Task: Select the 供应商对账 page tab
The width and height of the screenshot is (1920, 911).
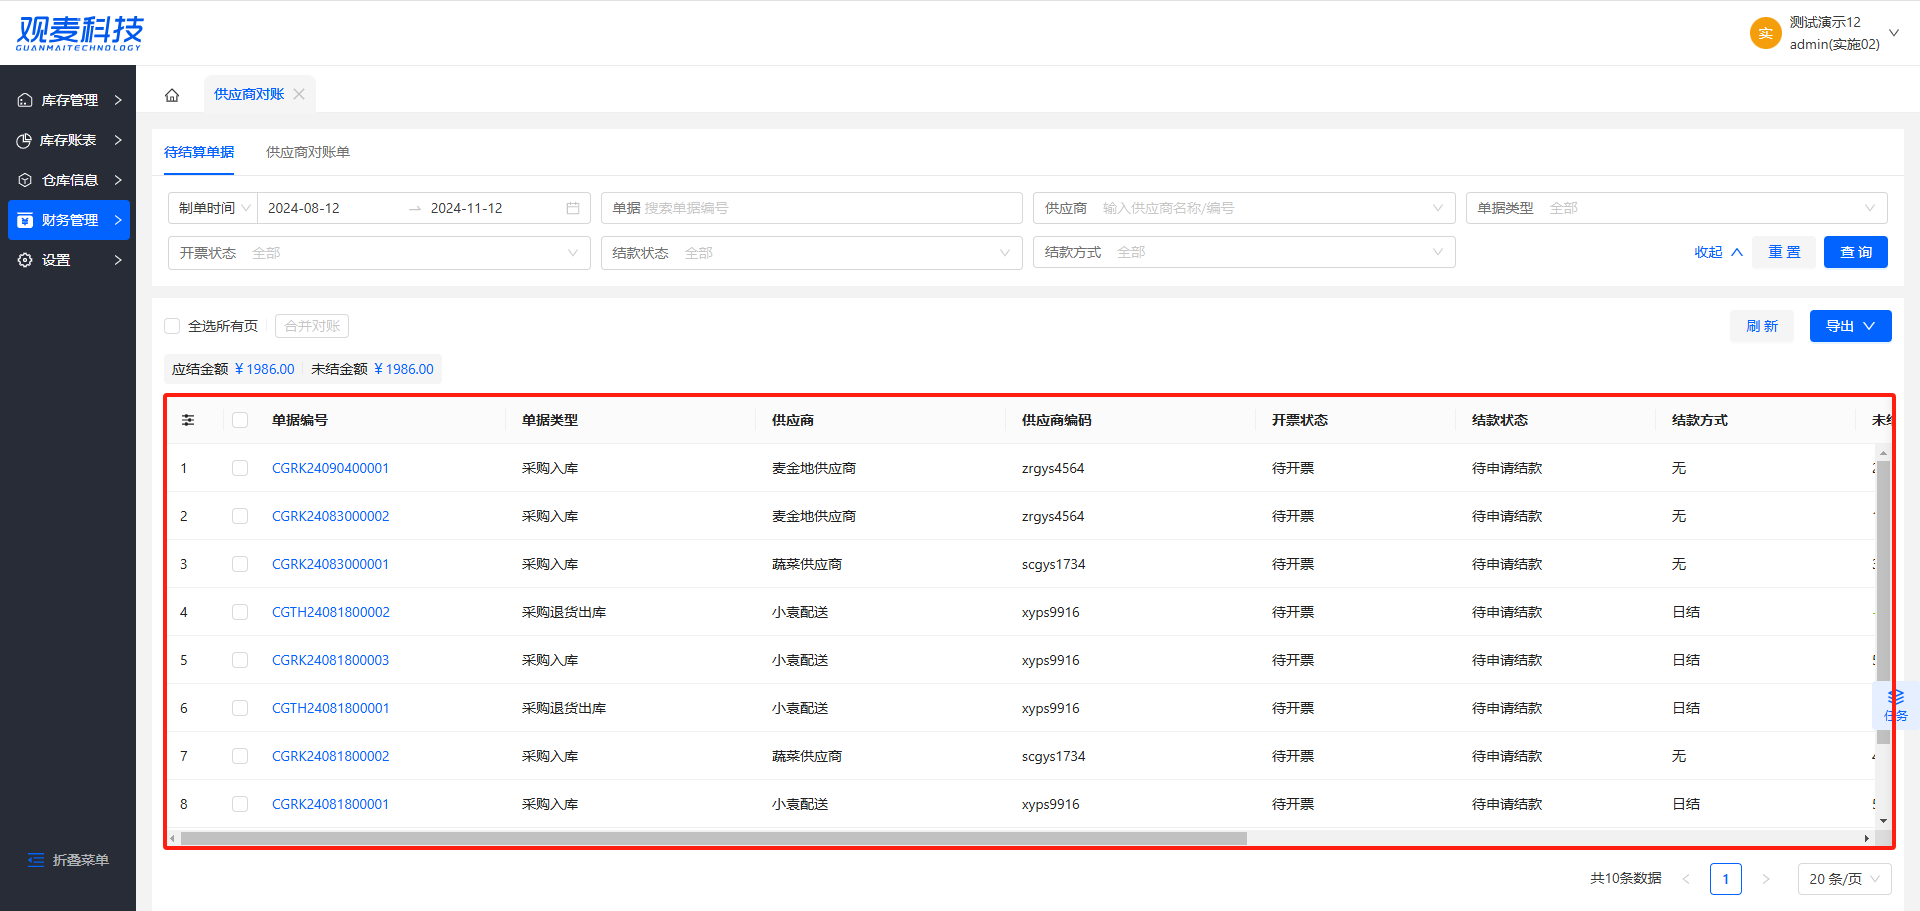Action: point(249,94)
